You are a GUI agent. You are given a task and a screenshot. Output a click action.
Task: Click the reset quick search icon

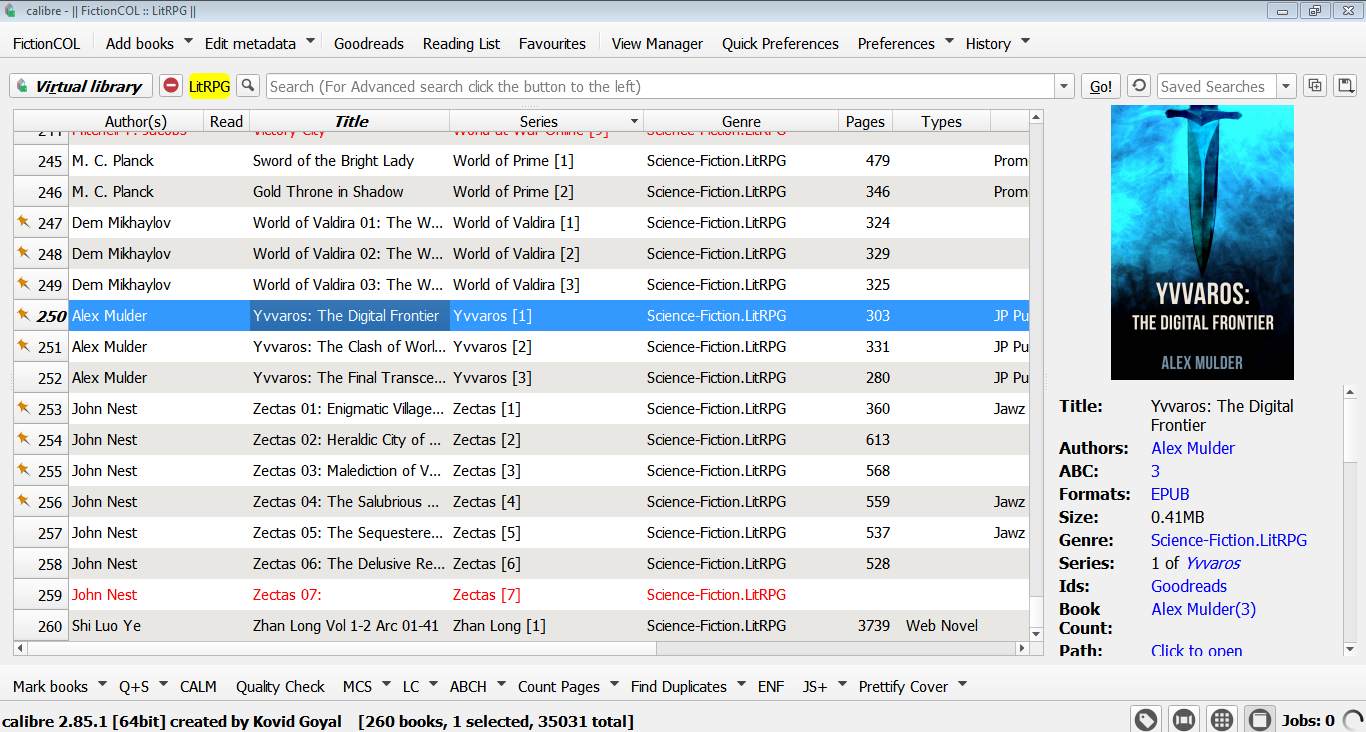pyautogui.click(x=1139, y=86)
